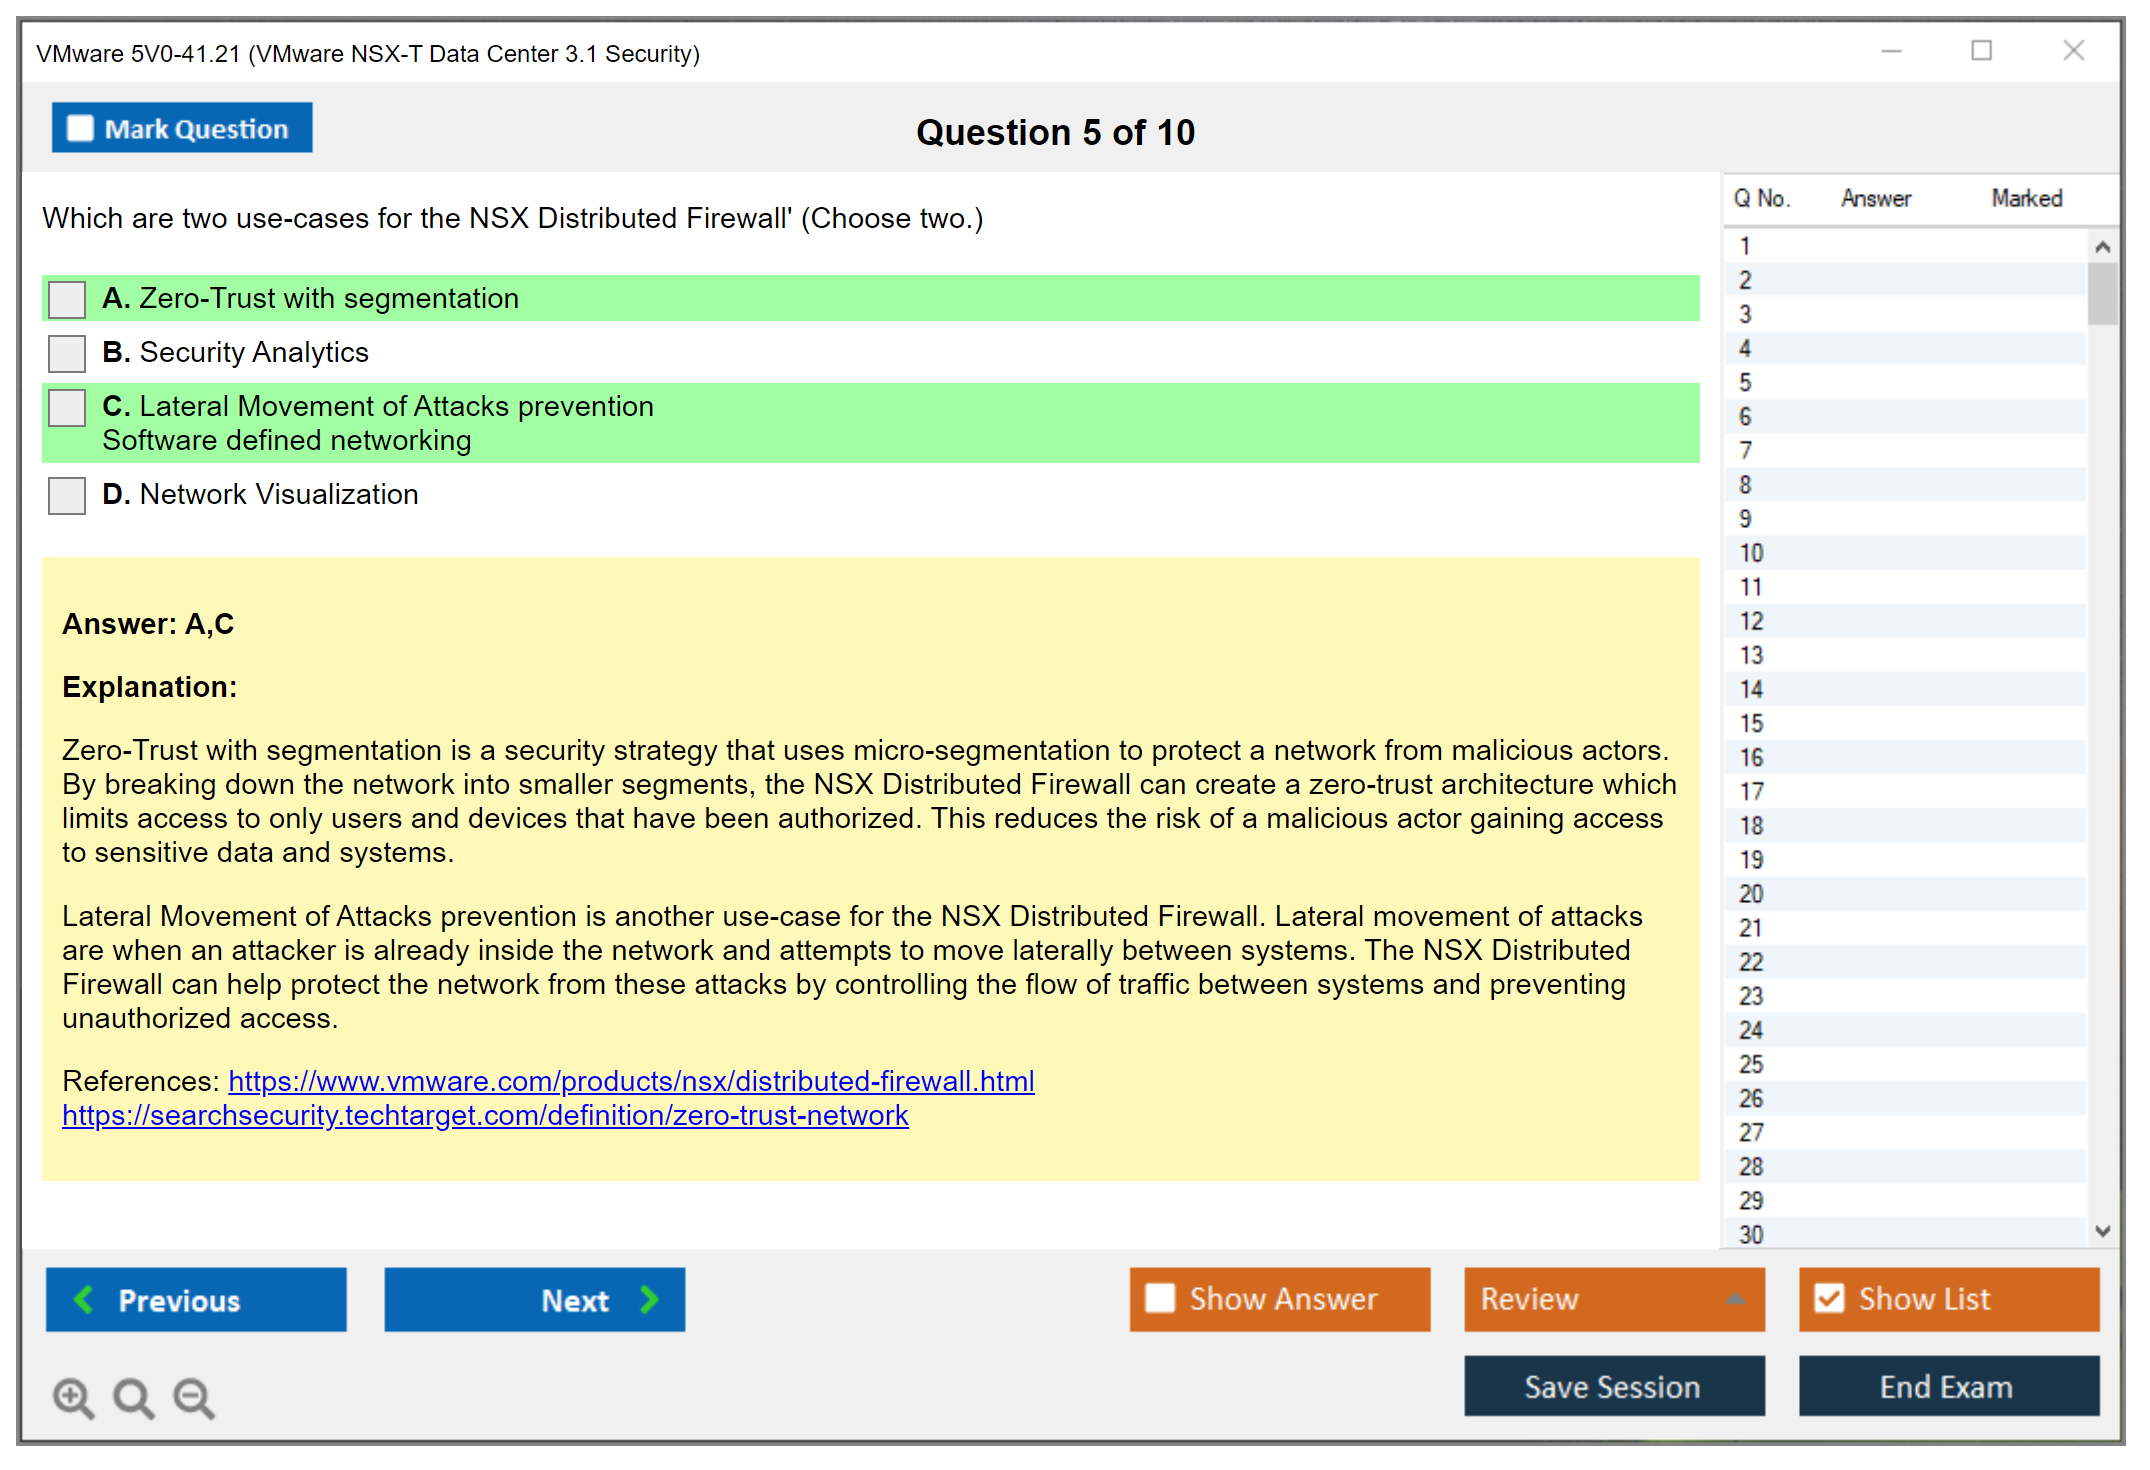
Task: Minimize the exam window
Action: click(x=1891, y=51)
